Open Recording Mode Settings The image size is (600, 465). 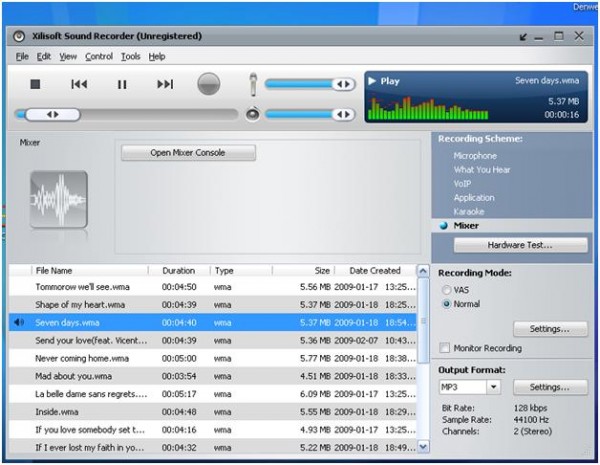pyautogui.click(x=550, y=329)
